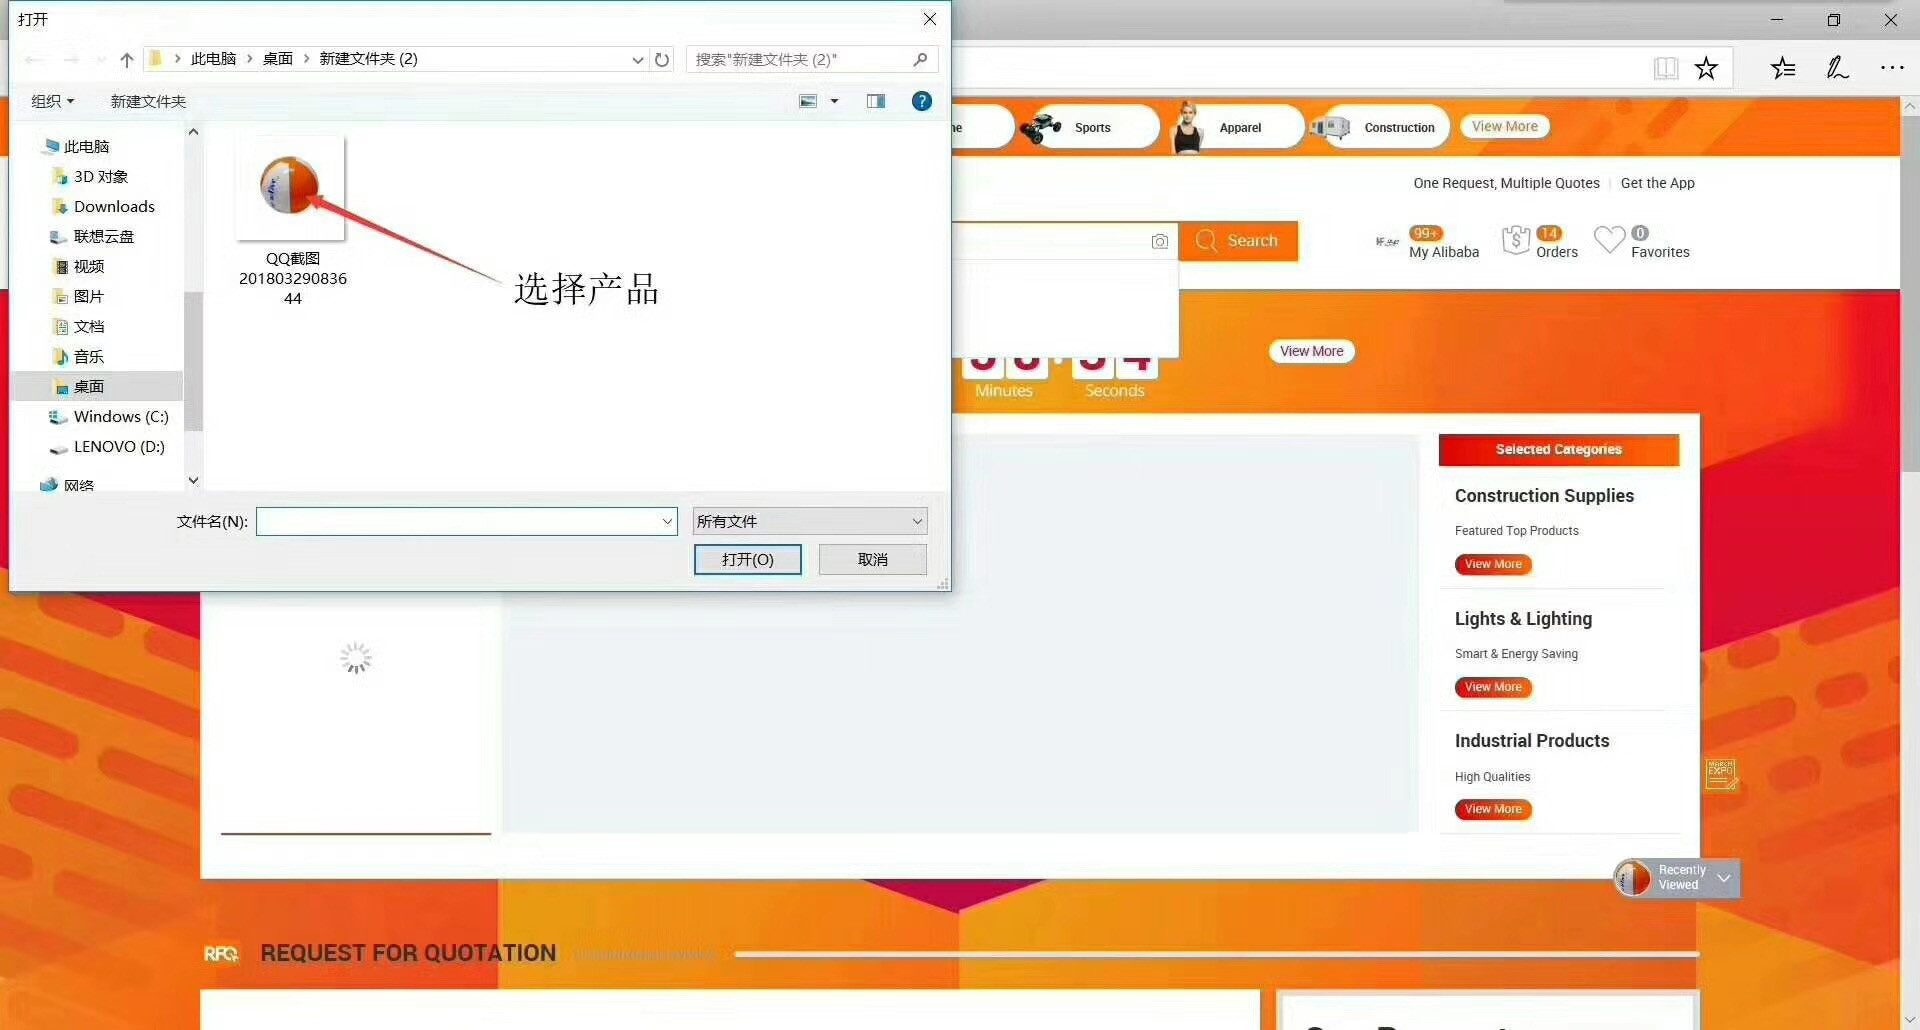The width and height of the screenshot is (1920, 1030).
Task: Open help in the file dialog
Action: tap(922, 101)
